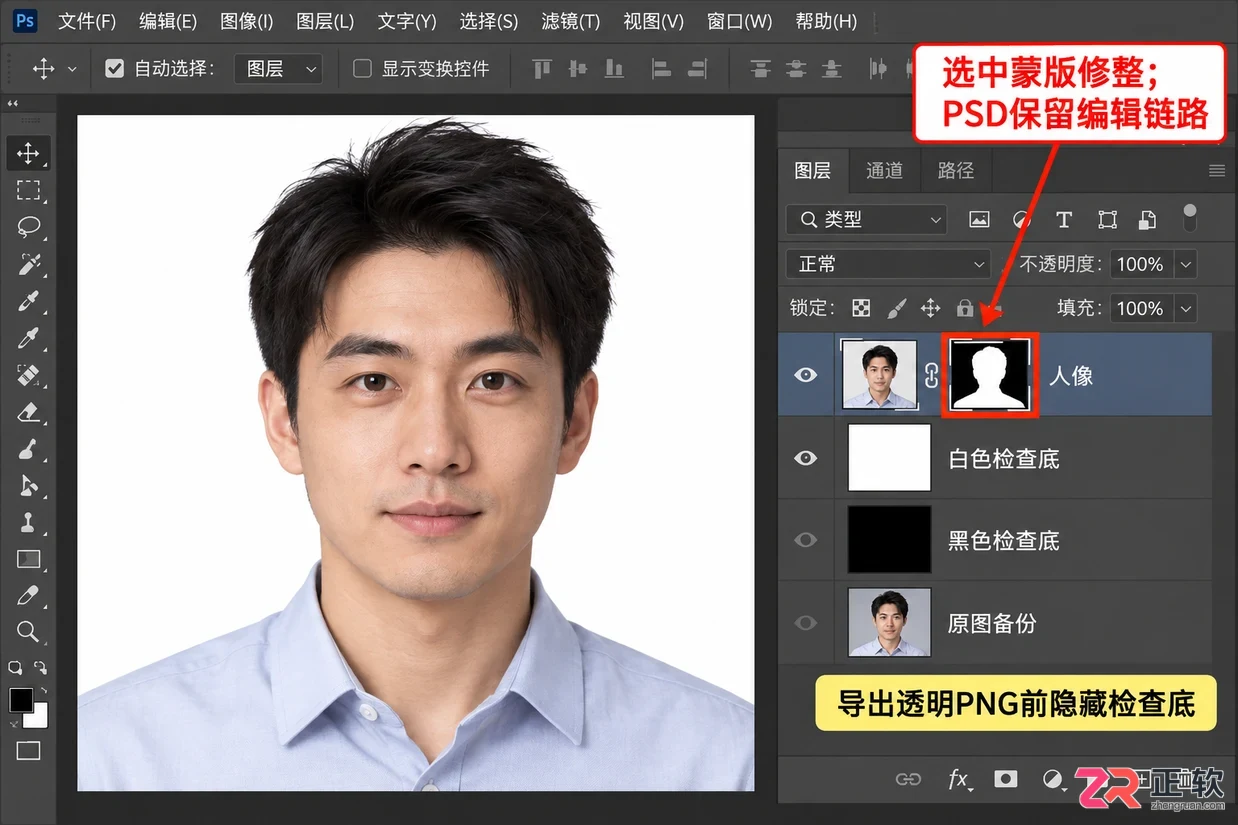Select the 白色检查底 layer name
This screenshot has height=825, width=1238.
tap(1003, 459)
